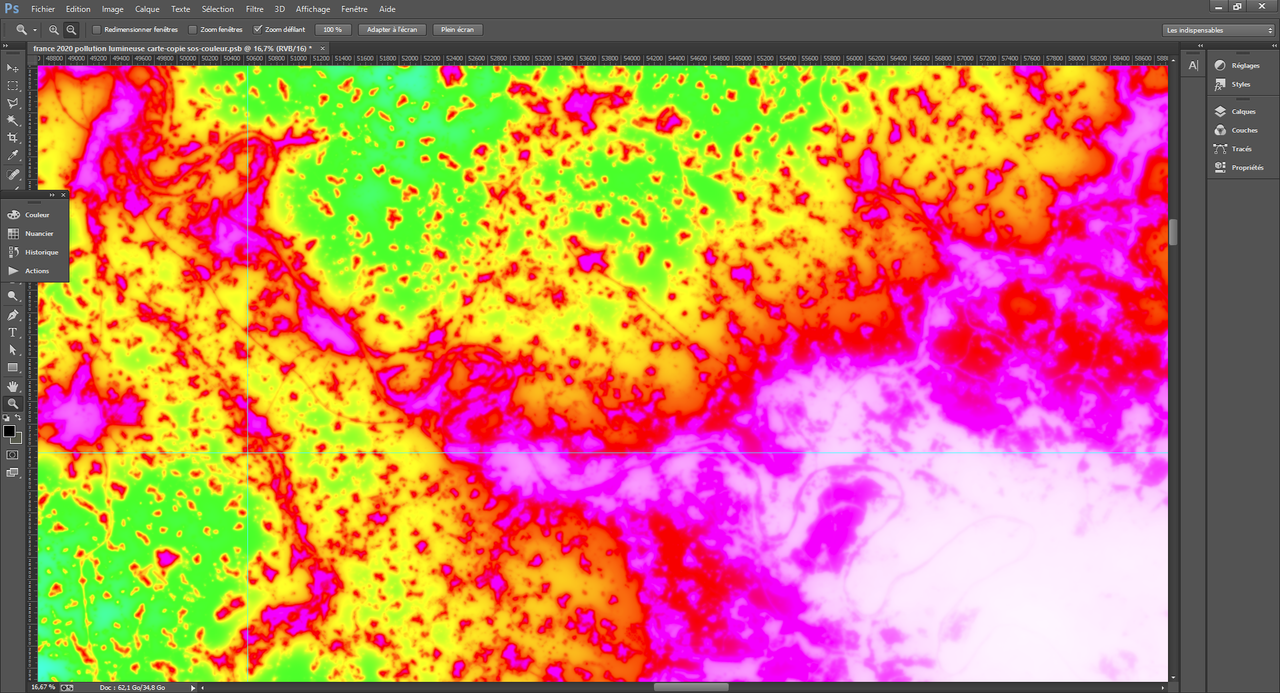Open the Historique panel
This screenshot has width=1280, height=693.
(36, 252)
